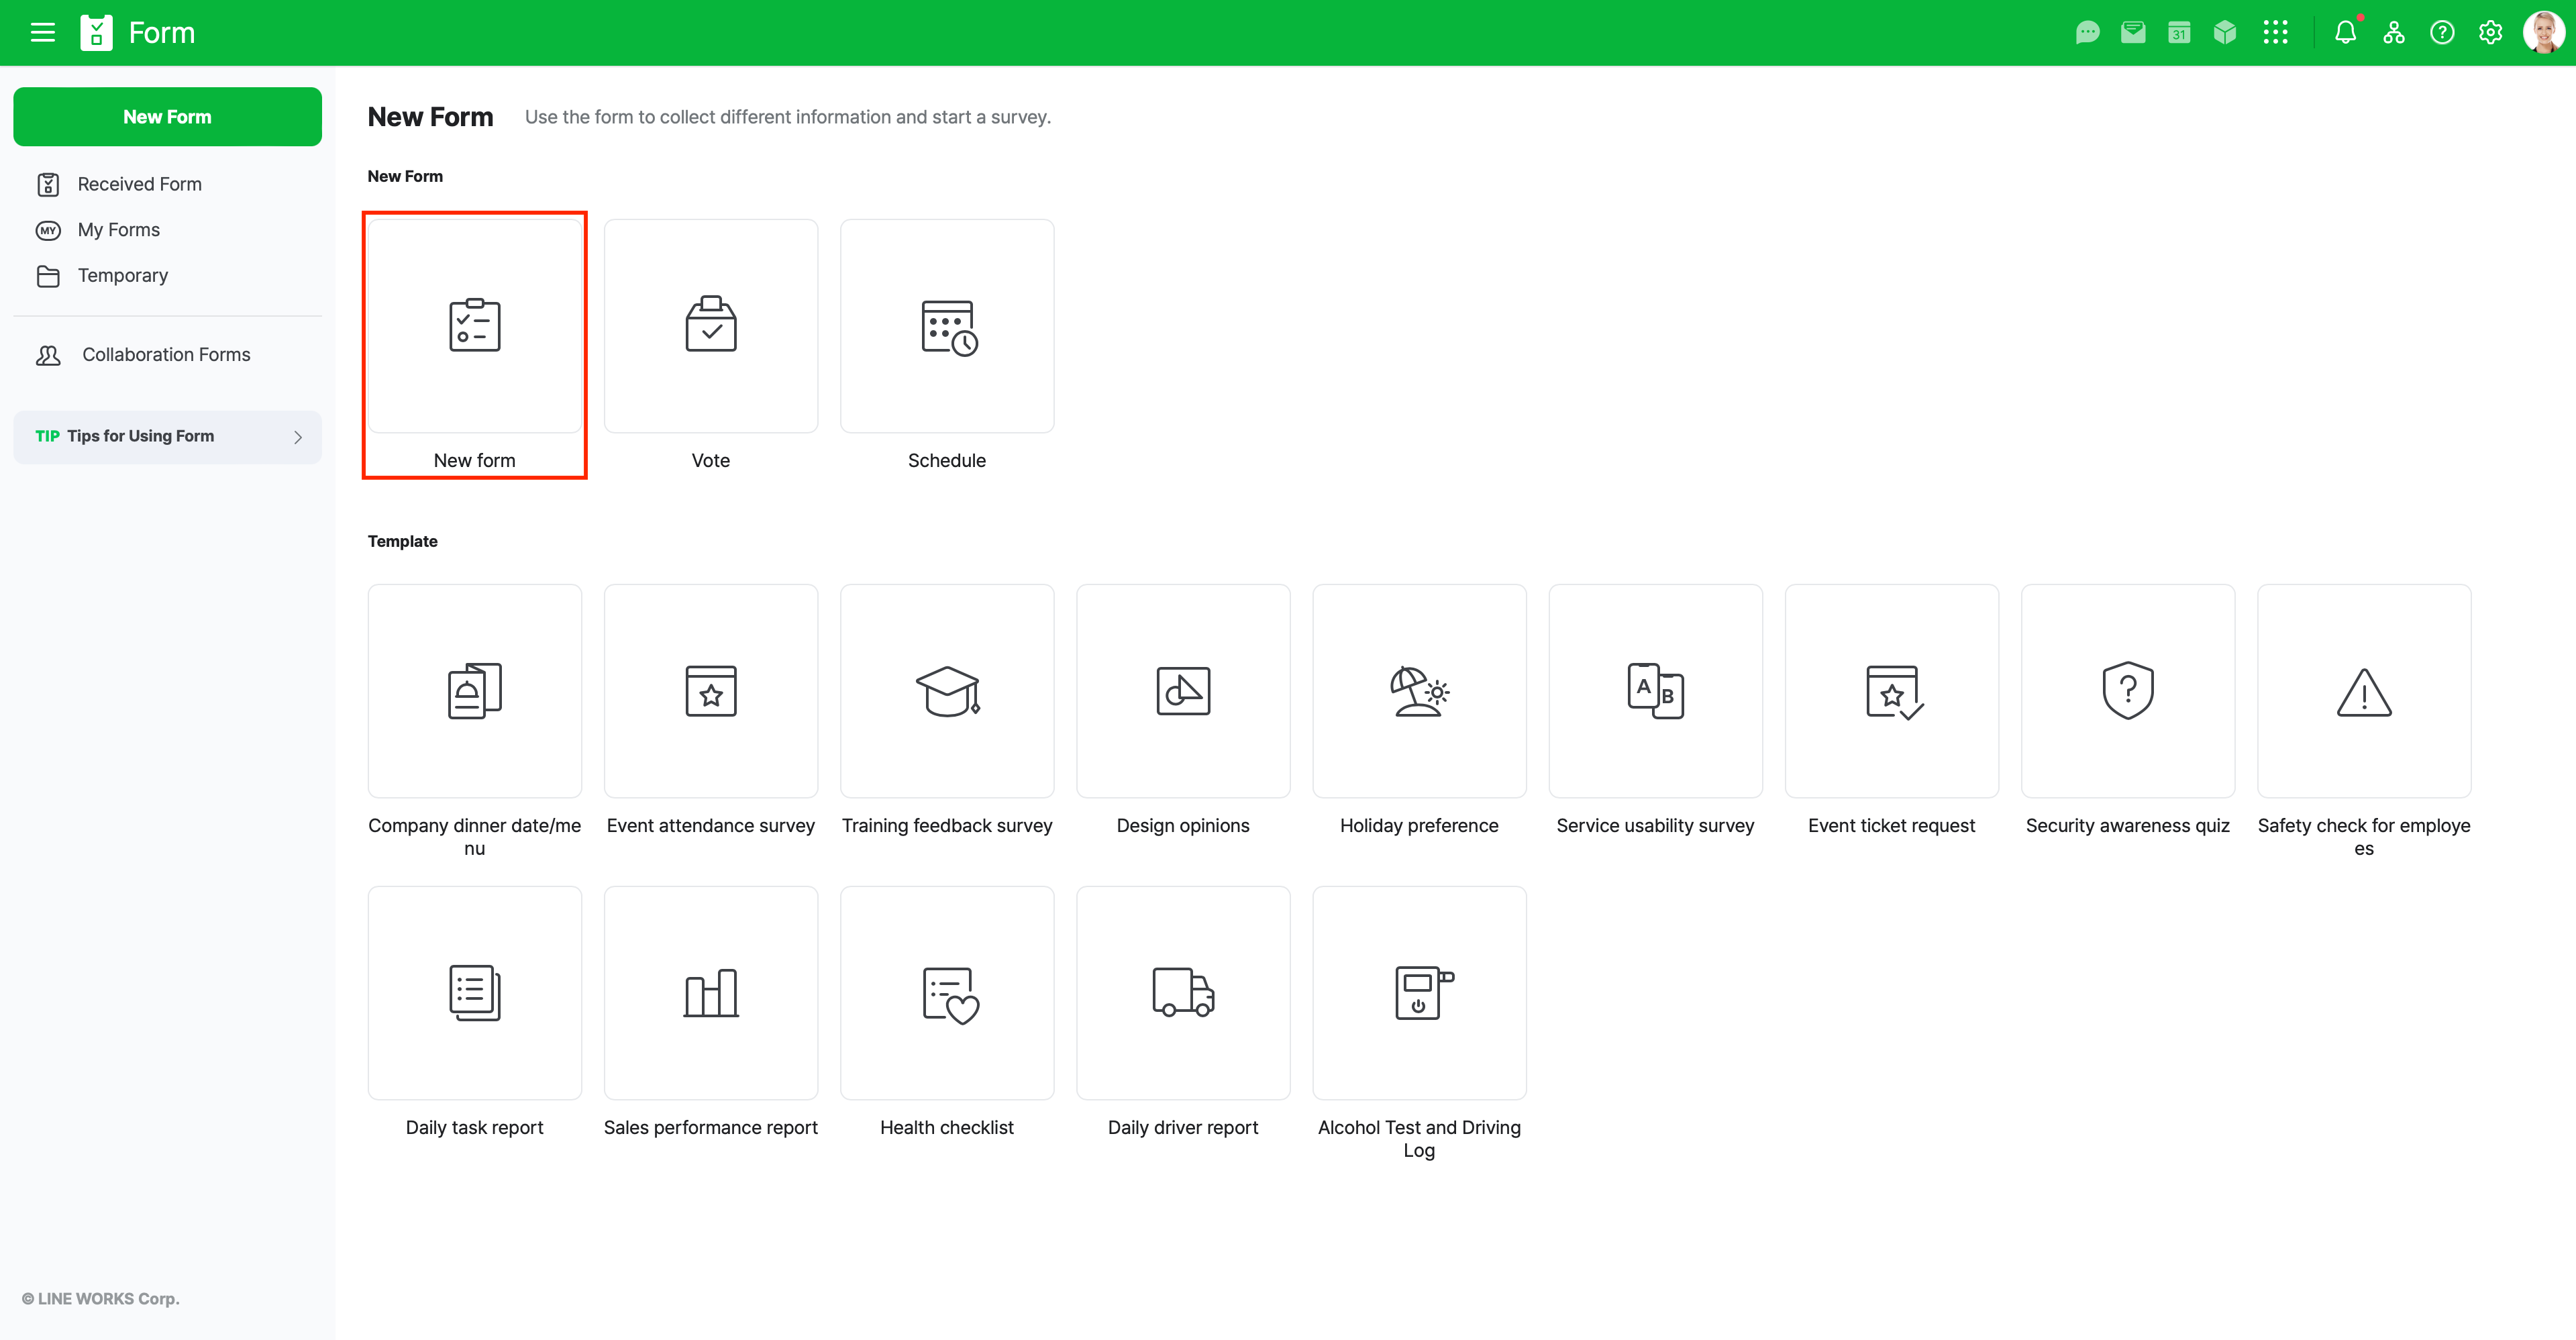Select My Forms in the sidebar
This screenshot has width=2576, height=1340.
(118, 229)
